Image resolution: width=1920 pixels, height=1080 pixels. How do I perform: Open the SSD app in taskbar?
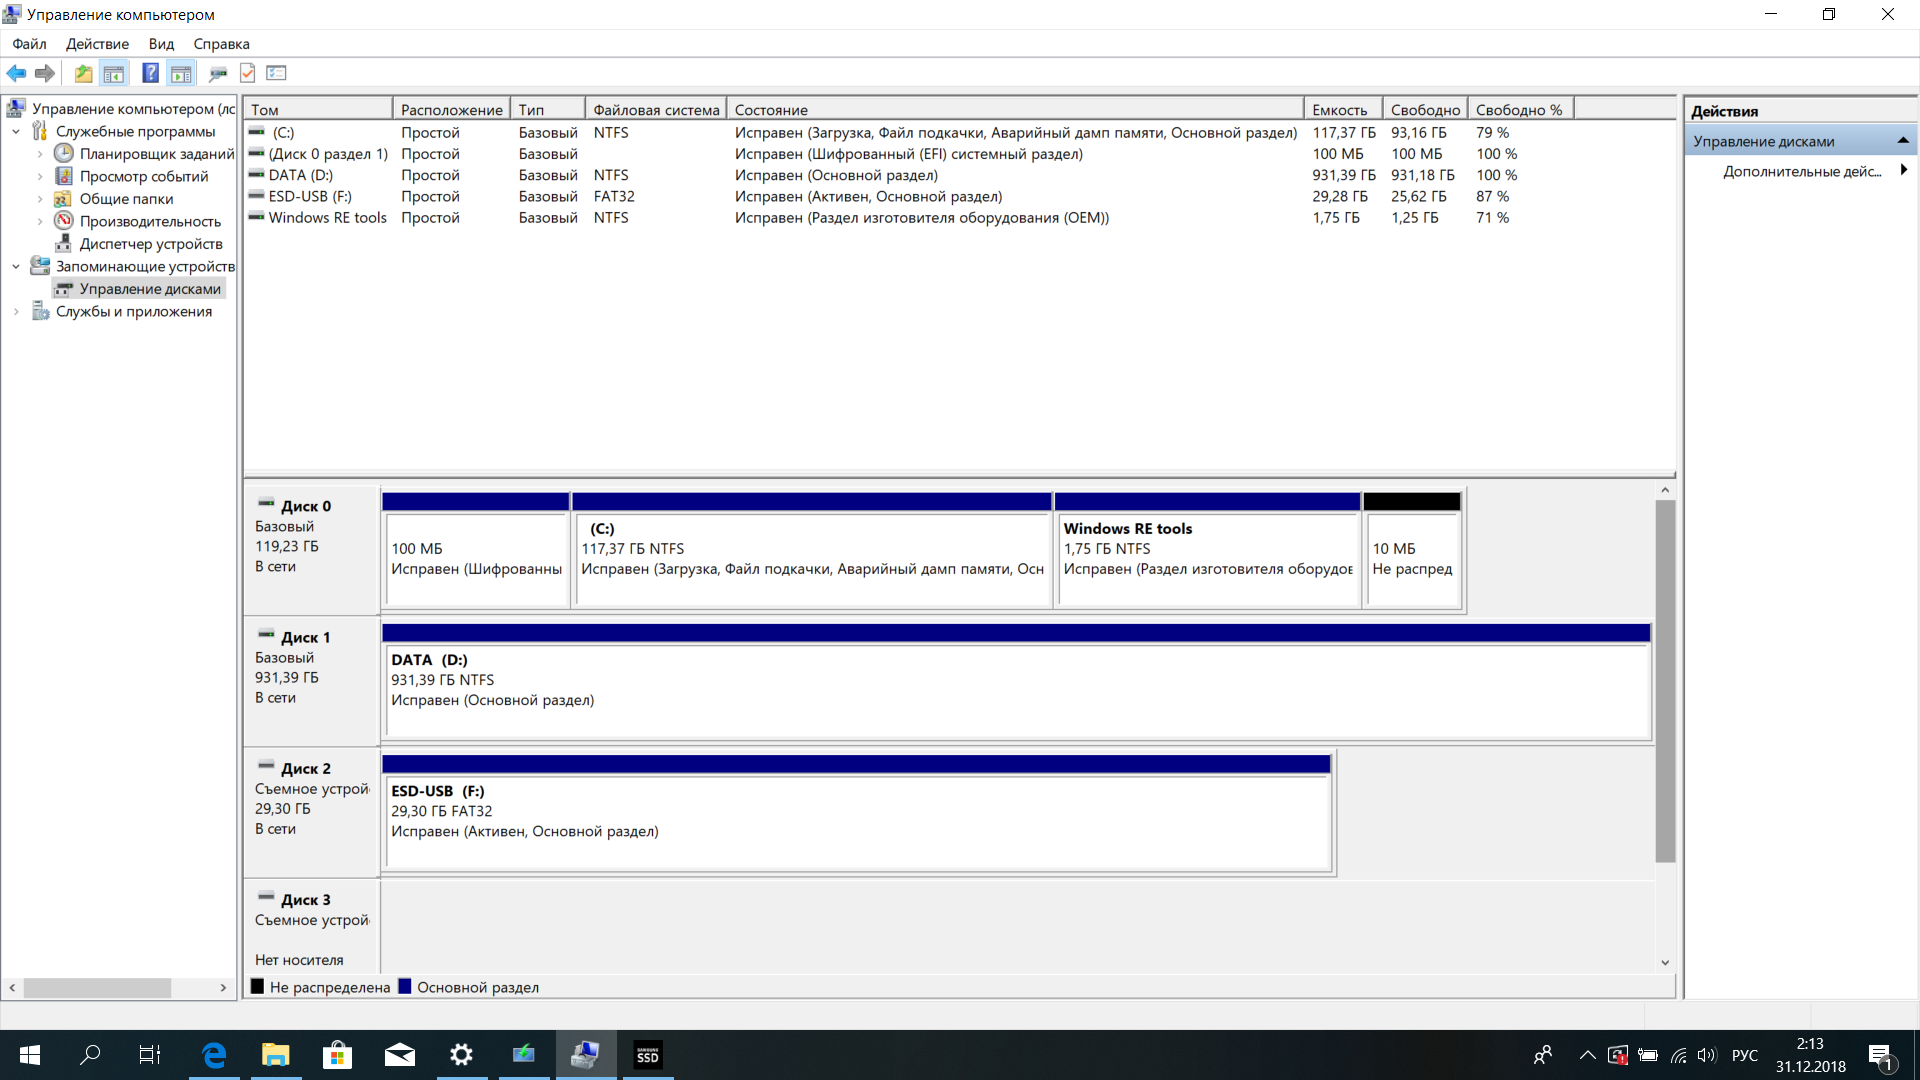(648, 1055)
